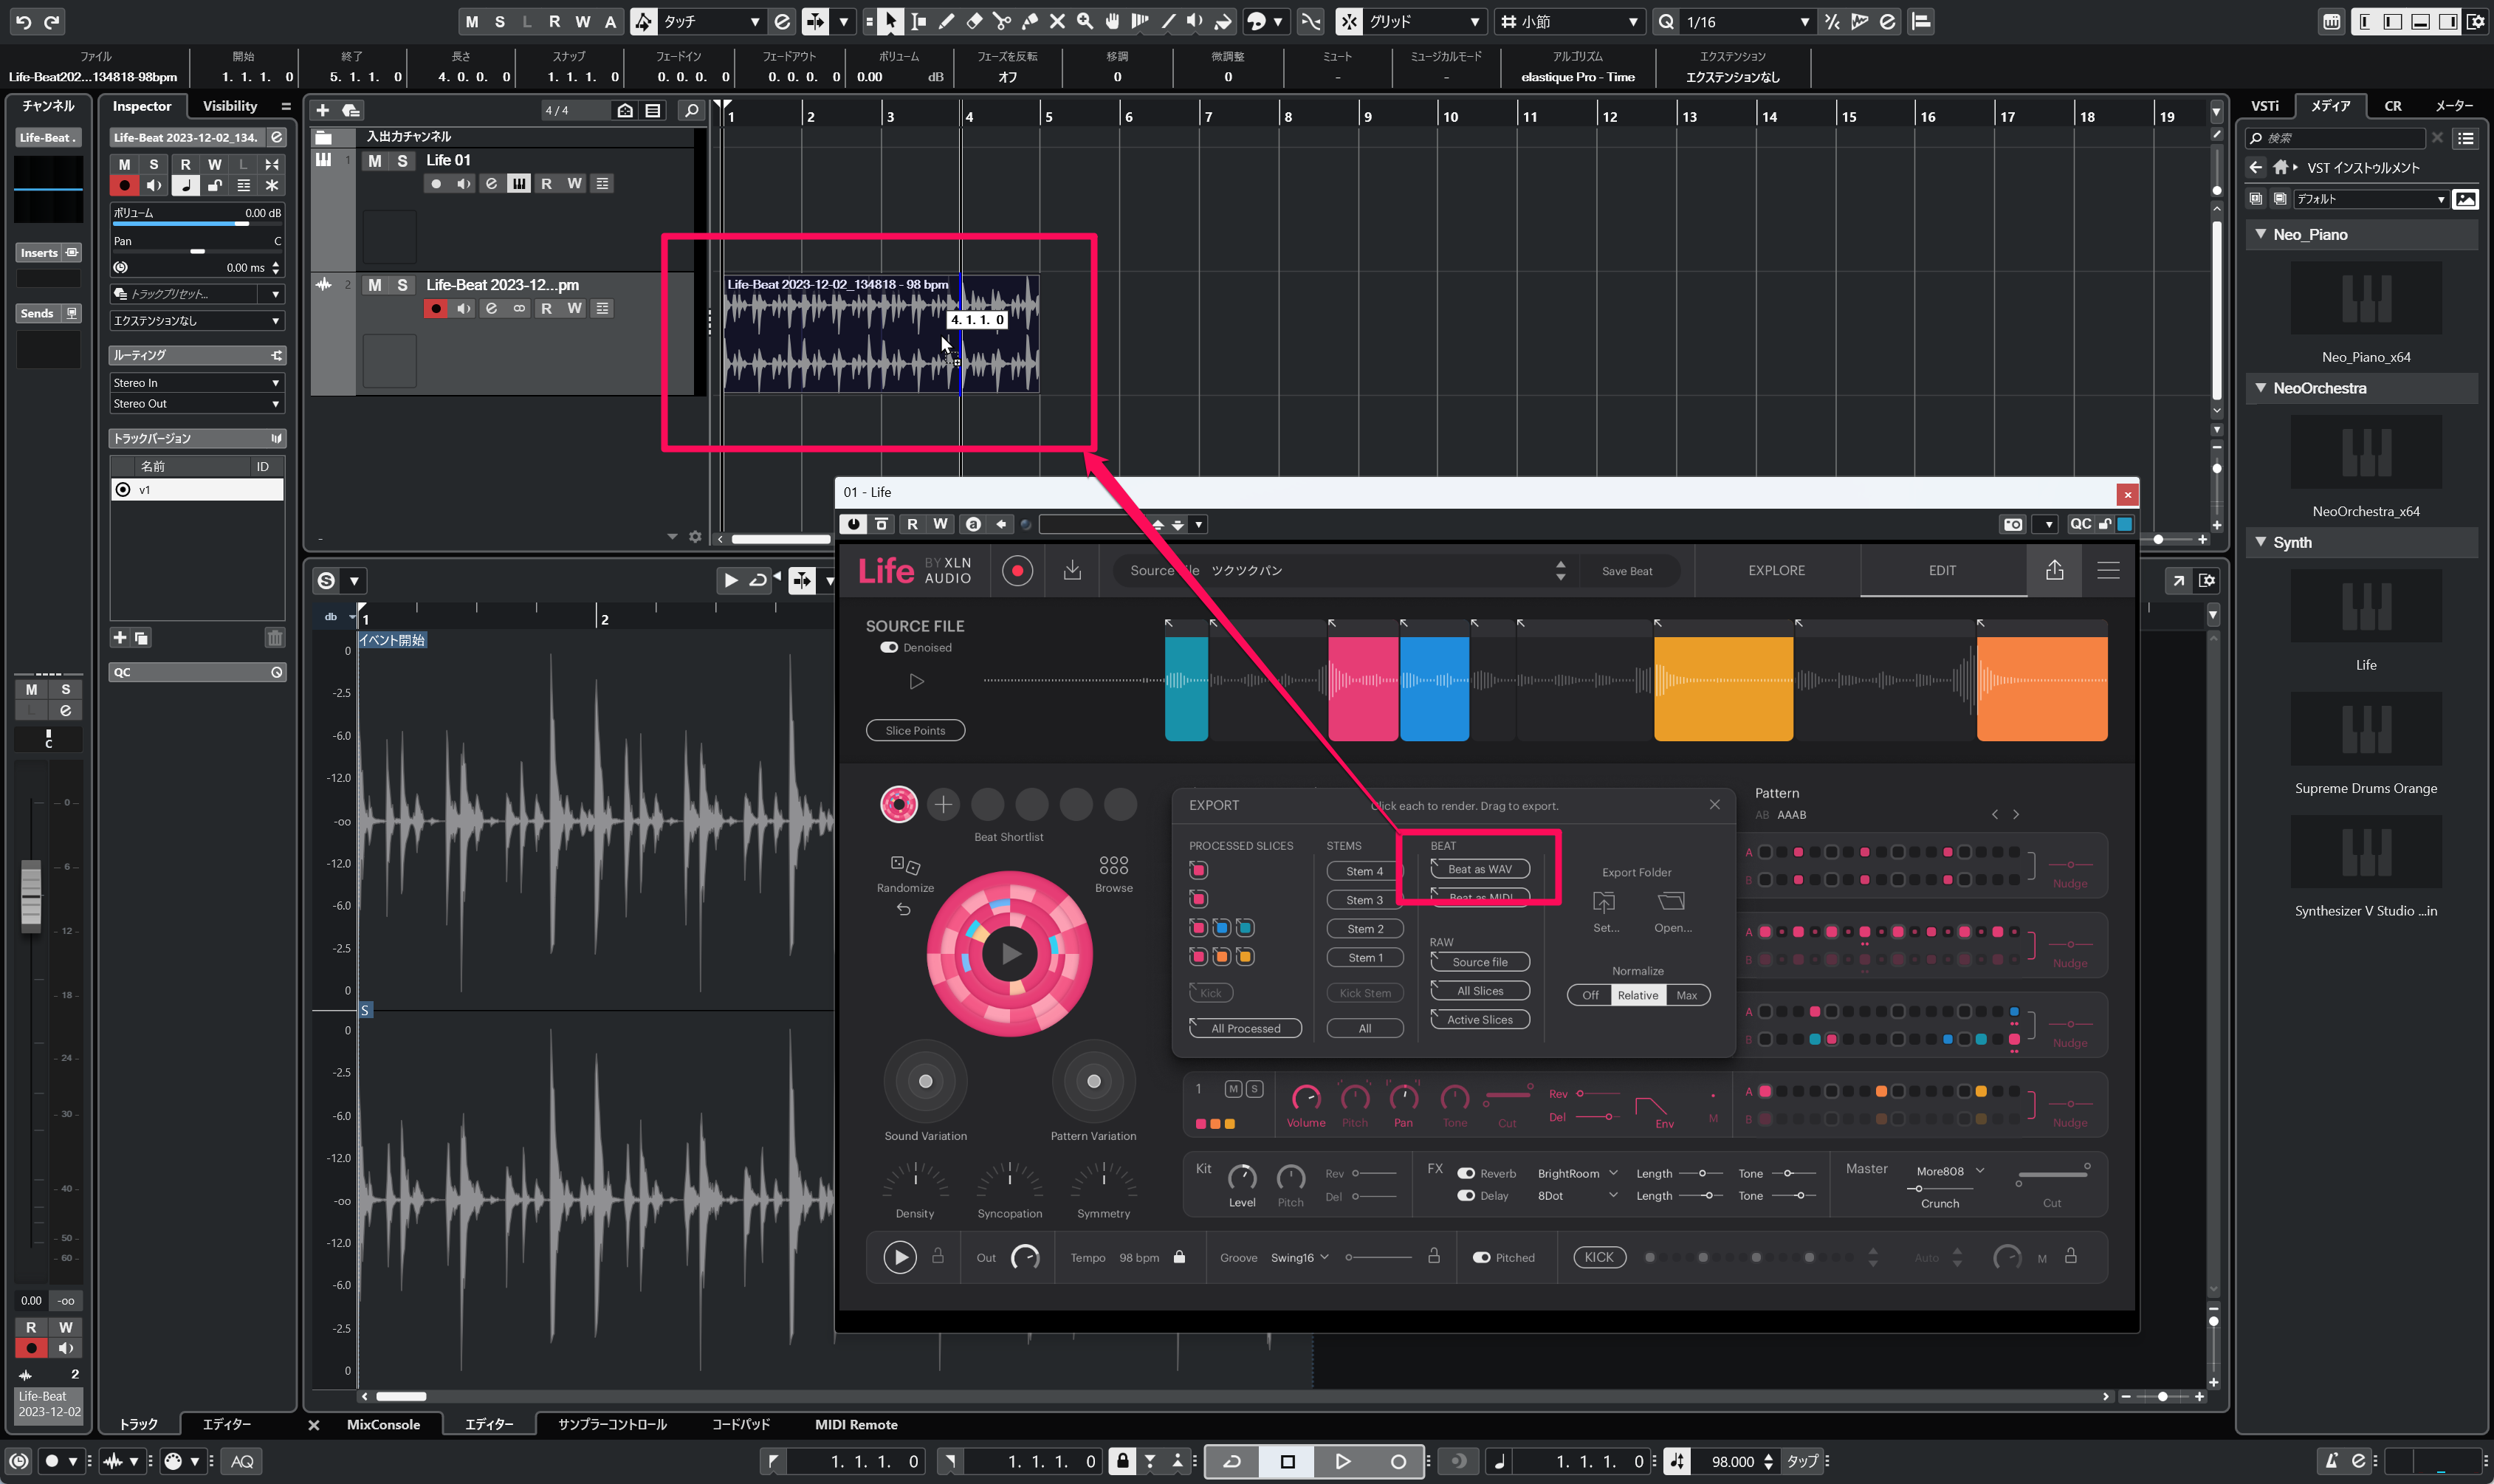Select the Range Selection tool
This screenshot has height=1484, width=2494.
(918, 21)
